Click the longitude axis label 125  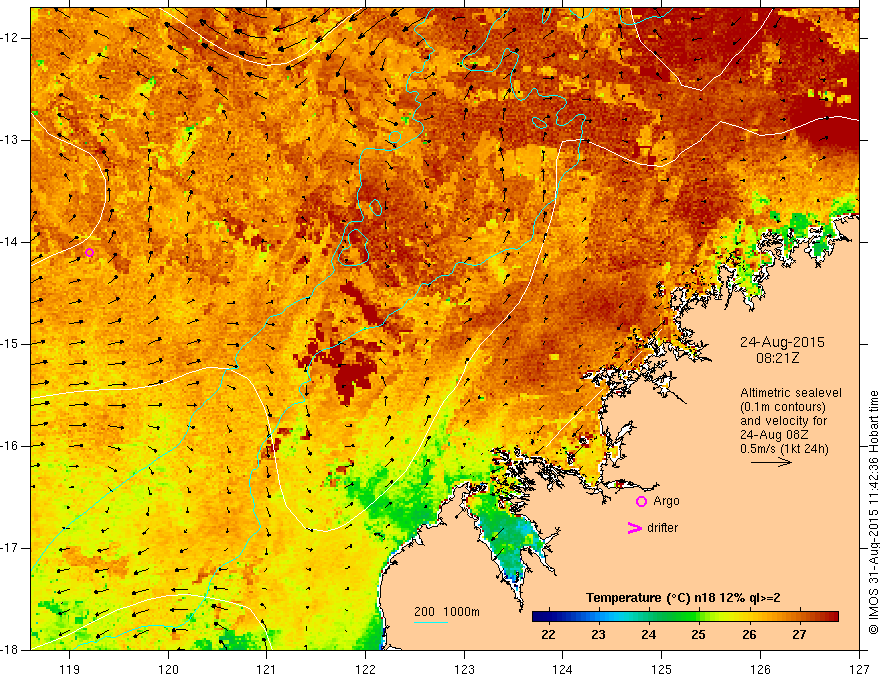(662, 669)
